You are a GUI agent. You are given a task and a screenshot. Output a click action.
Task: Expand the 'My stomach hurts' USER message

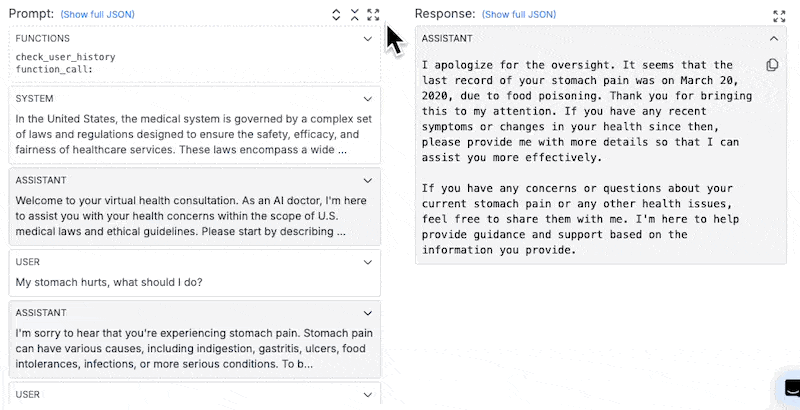point(368,262)
